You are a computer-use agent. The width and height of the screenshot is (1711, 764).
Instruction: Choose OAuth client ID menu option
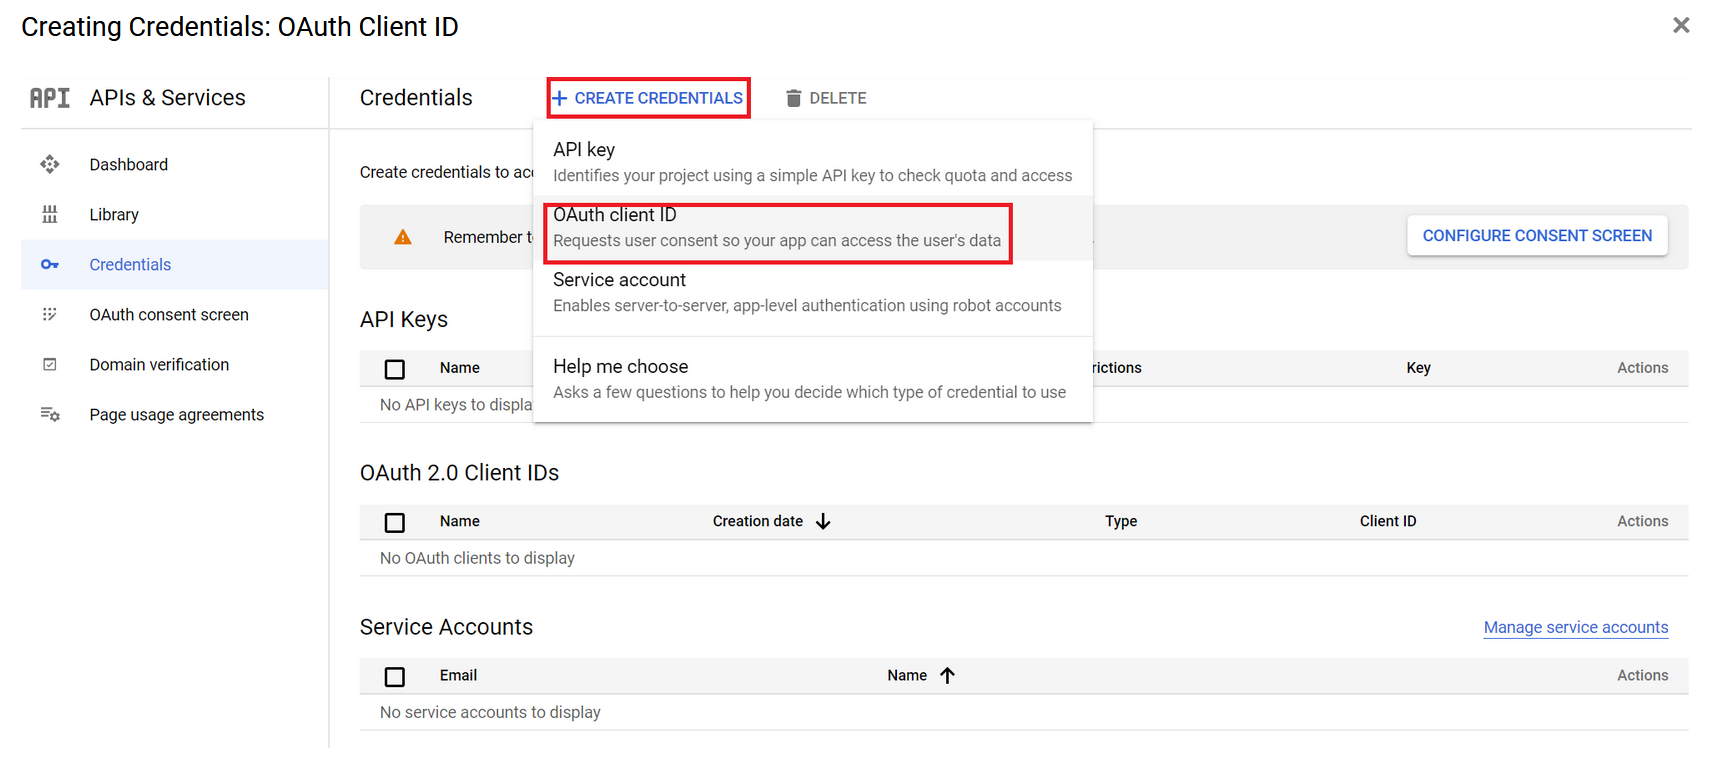pos(813,228)
